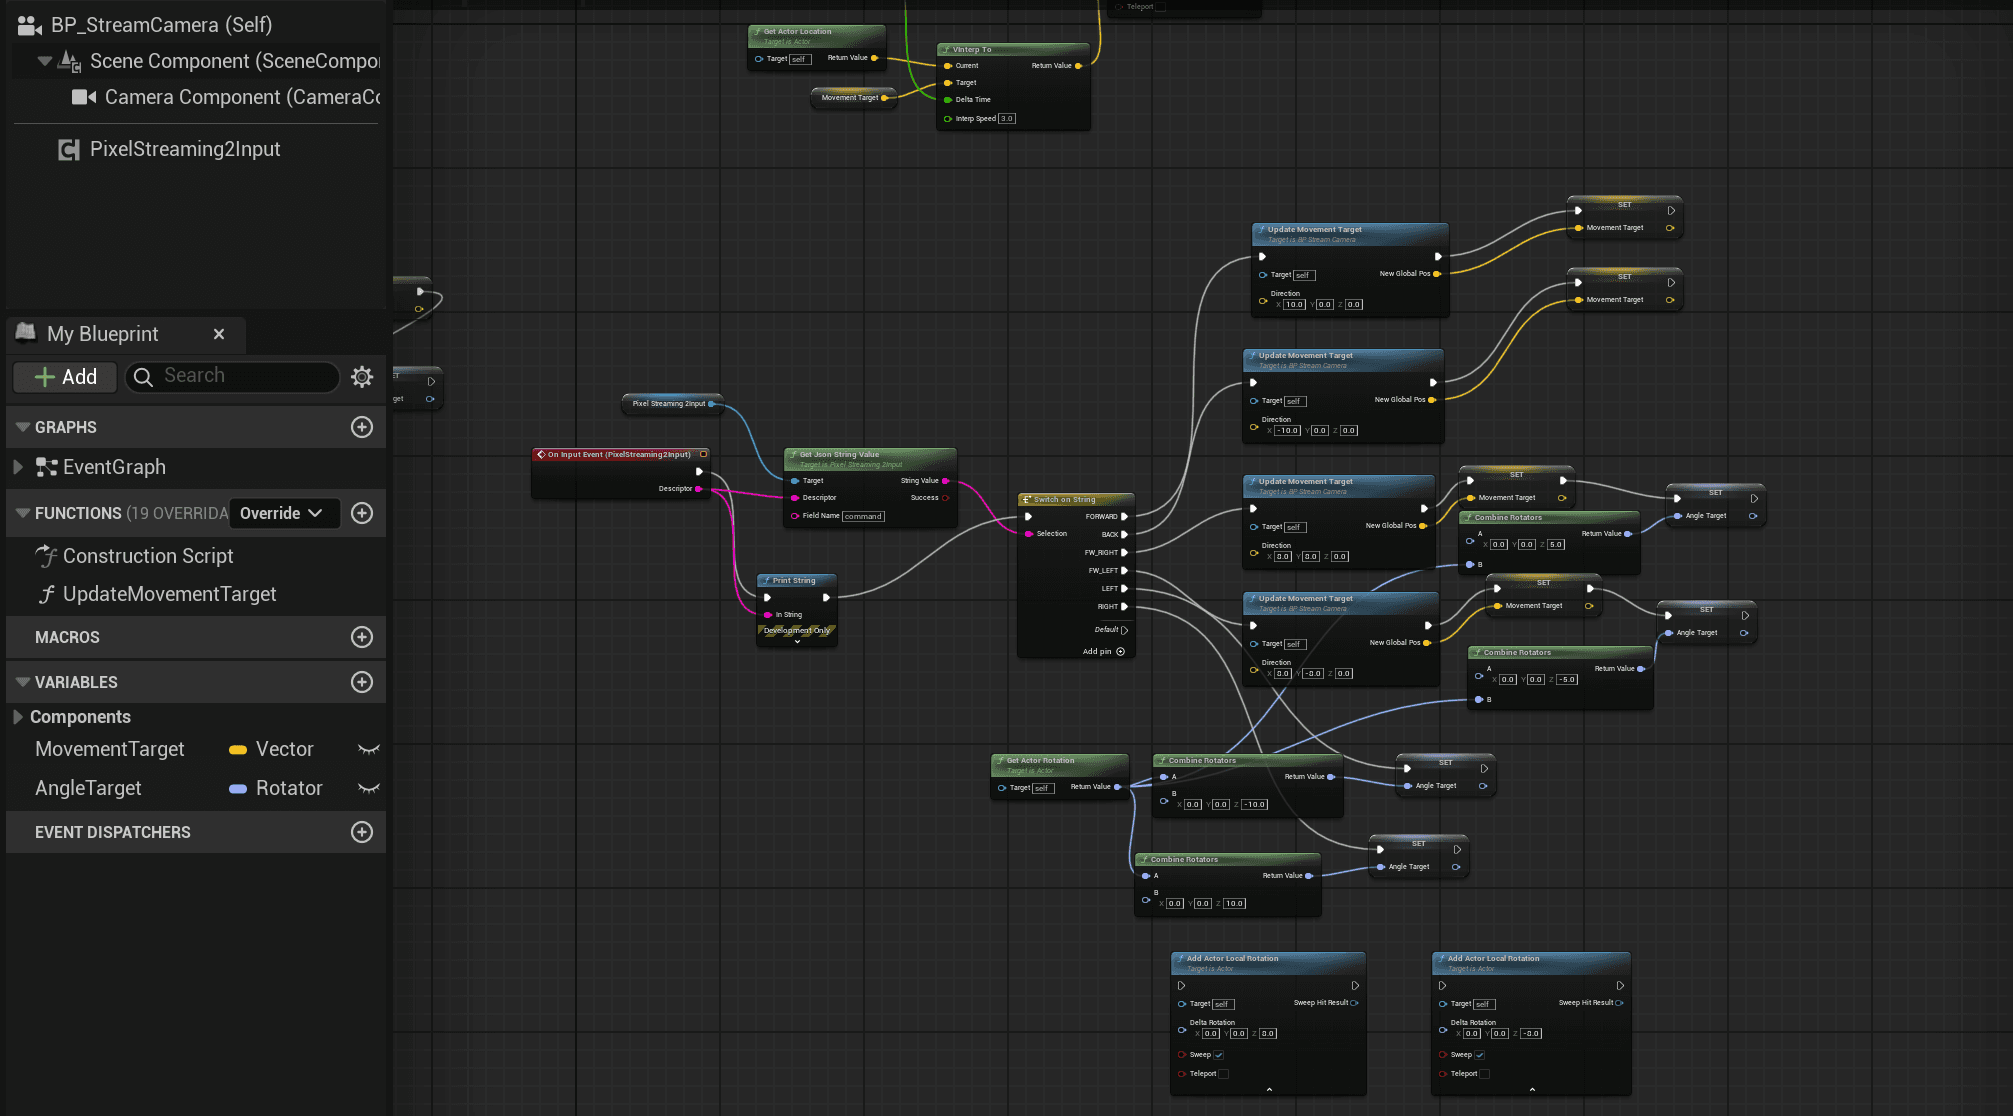Screen dimensions: 2013x1116
Task: Toggle AngleTarget variable visibility eye
Action: click(x=369, y=788)
